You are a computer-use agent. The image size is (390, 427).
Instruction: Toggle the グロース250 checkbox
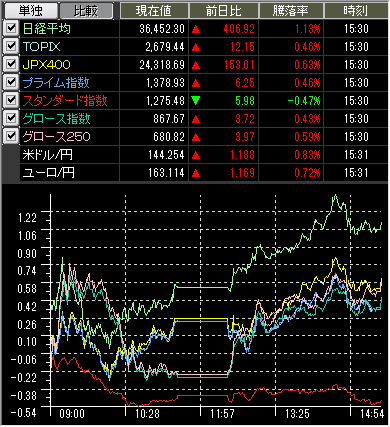click(11, 136)
